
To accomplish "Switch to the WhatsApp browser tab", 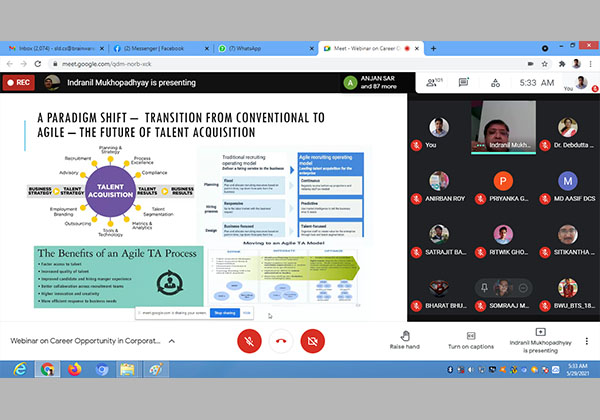I will (260, 48).
